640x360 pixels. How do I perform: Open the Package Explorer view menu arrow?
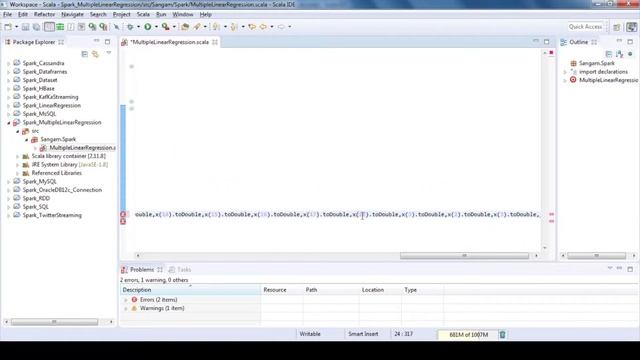pyautogui.click(x=109, y=53)
